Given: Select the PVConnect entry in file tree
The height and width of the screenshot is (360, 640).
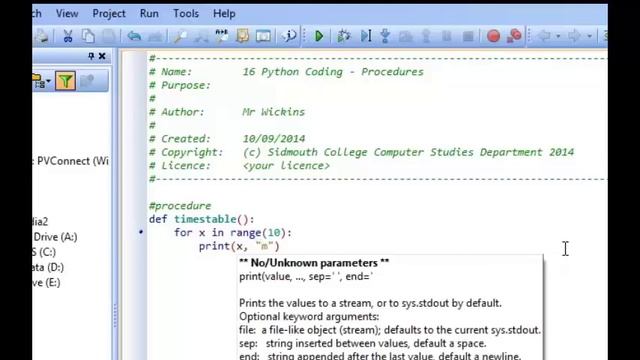Looking at the screenshot, I should pyautogui.click(x=71, y=161).
